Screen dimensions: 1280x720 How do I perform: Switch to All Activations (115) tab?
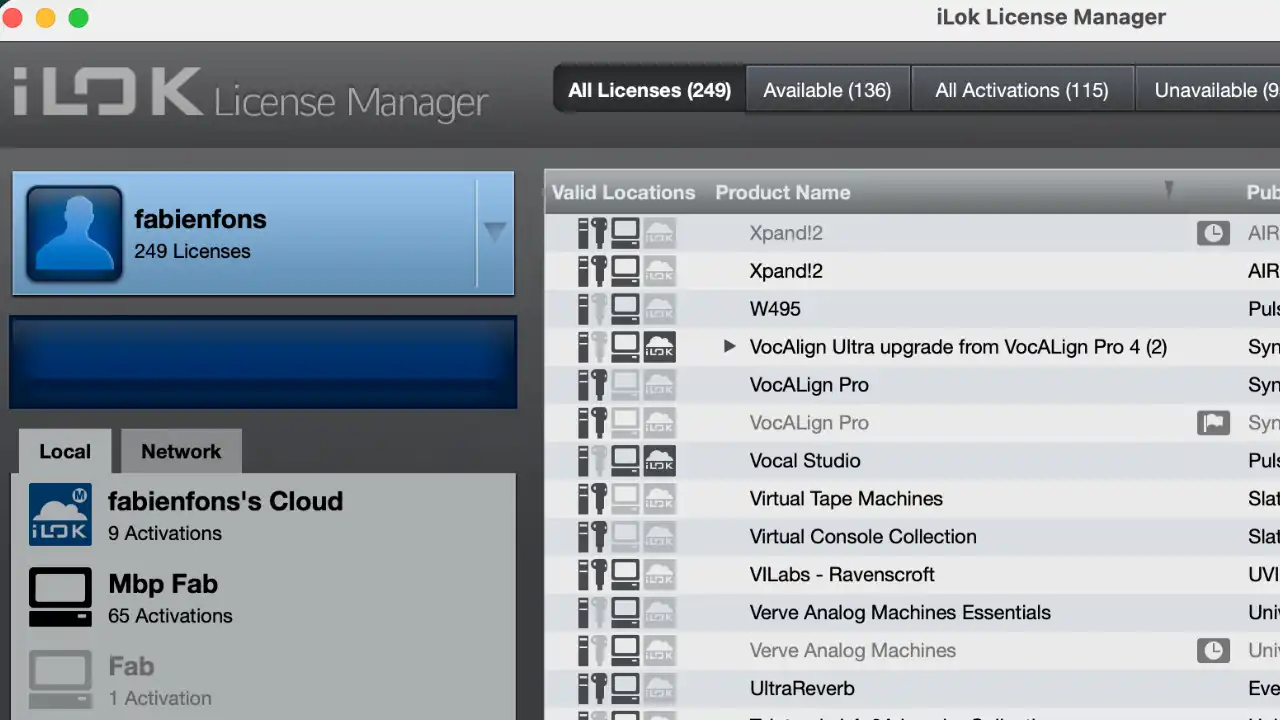[x=1022, y=90]
